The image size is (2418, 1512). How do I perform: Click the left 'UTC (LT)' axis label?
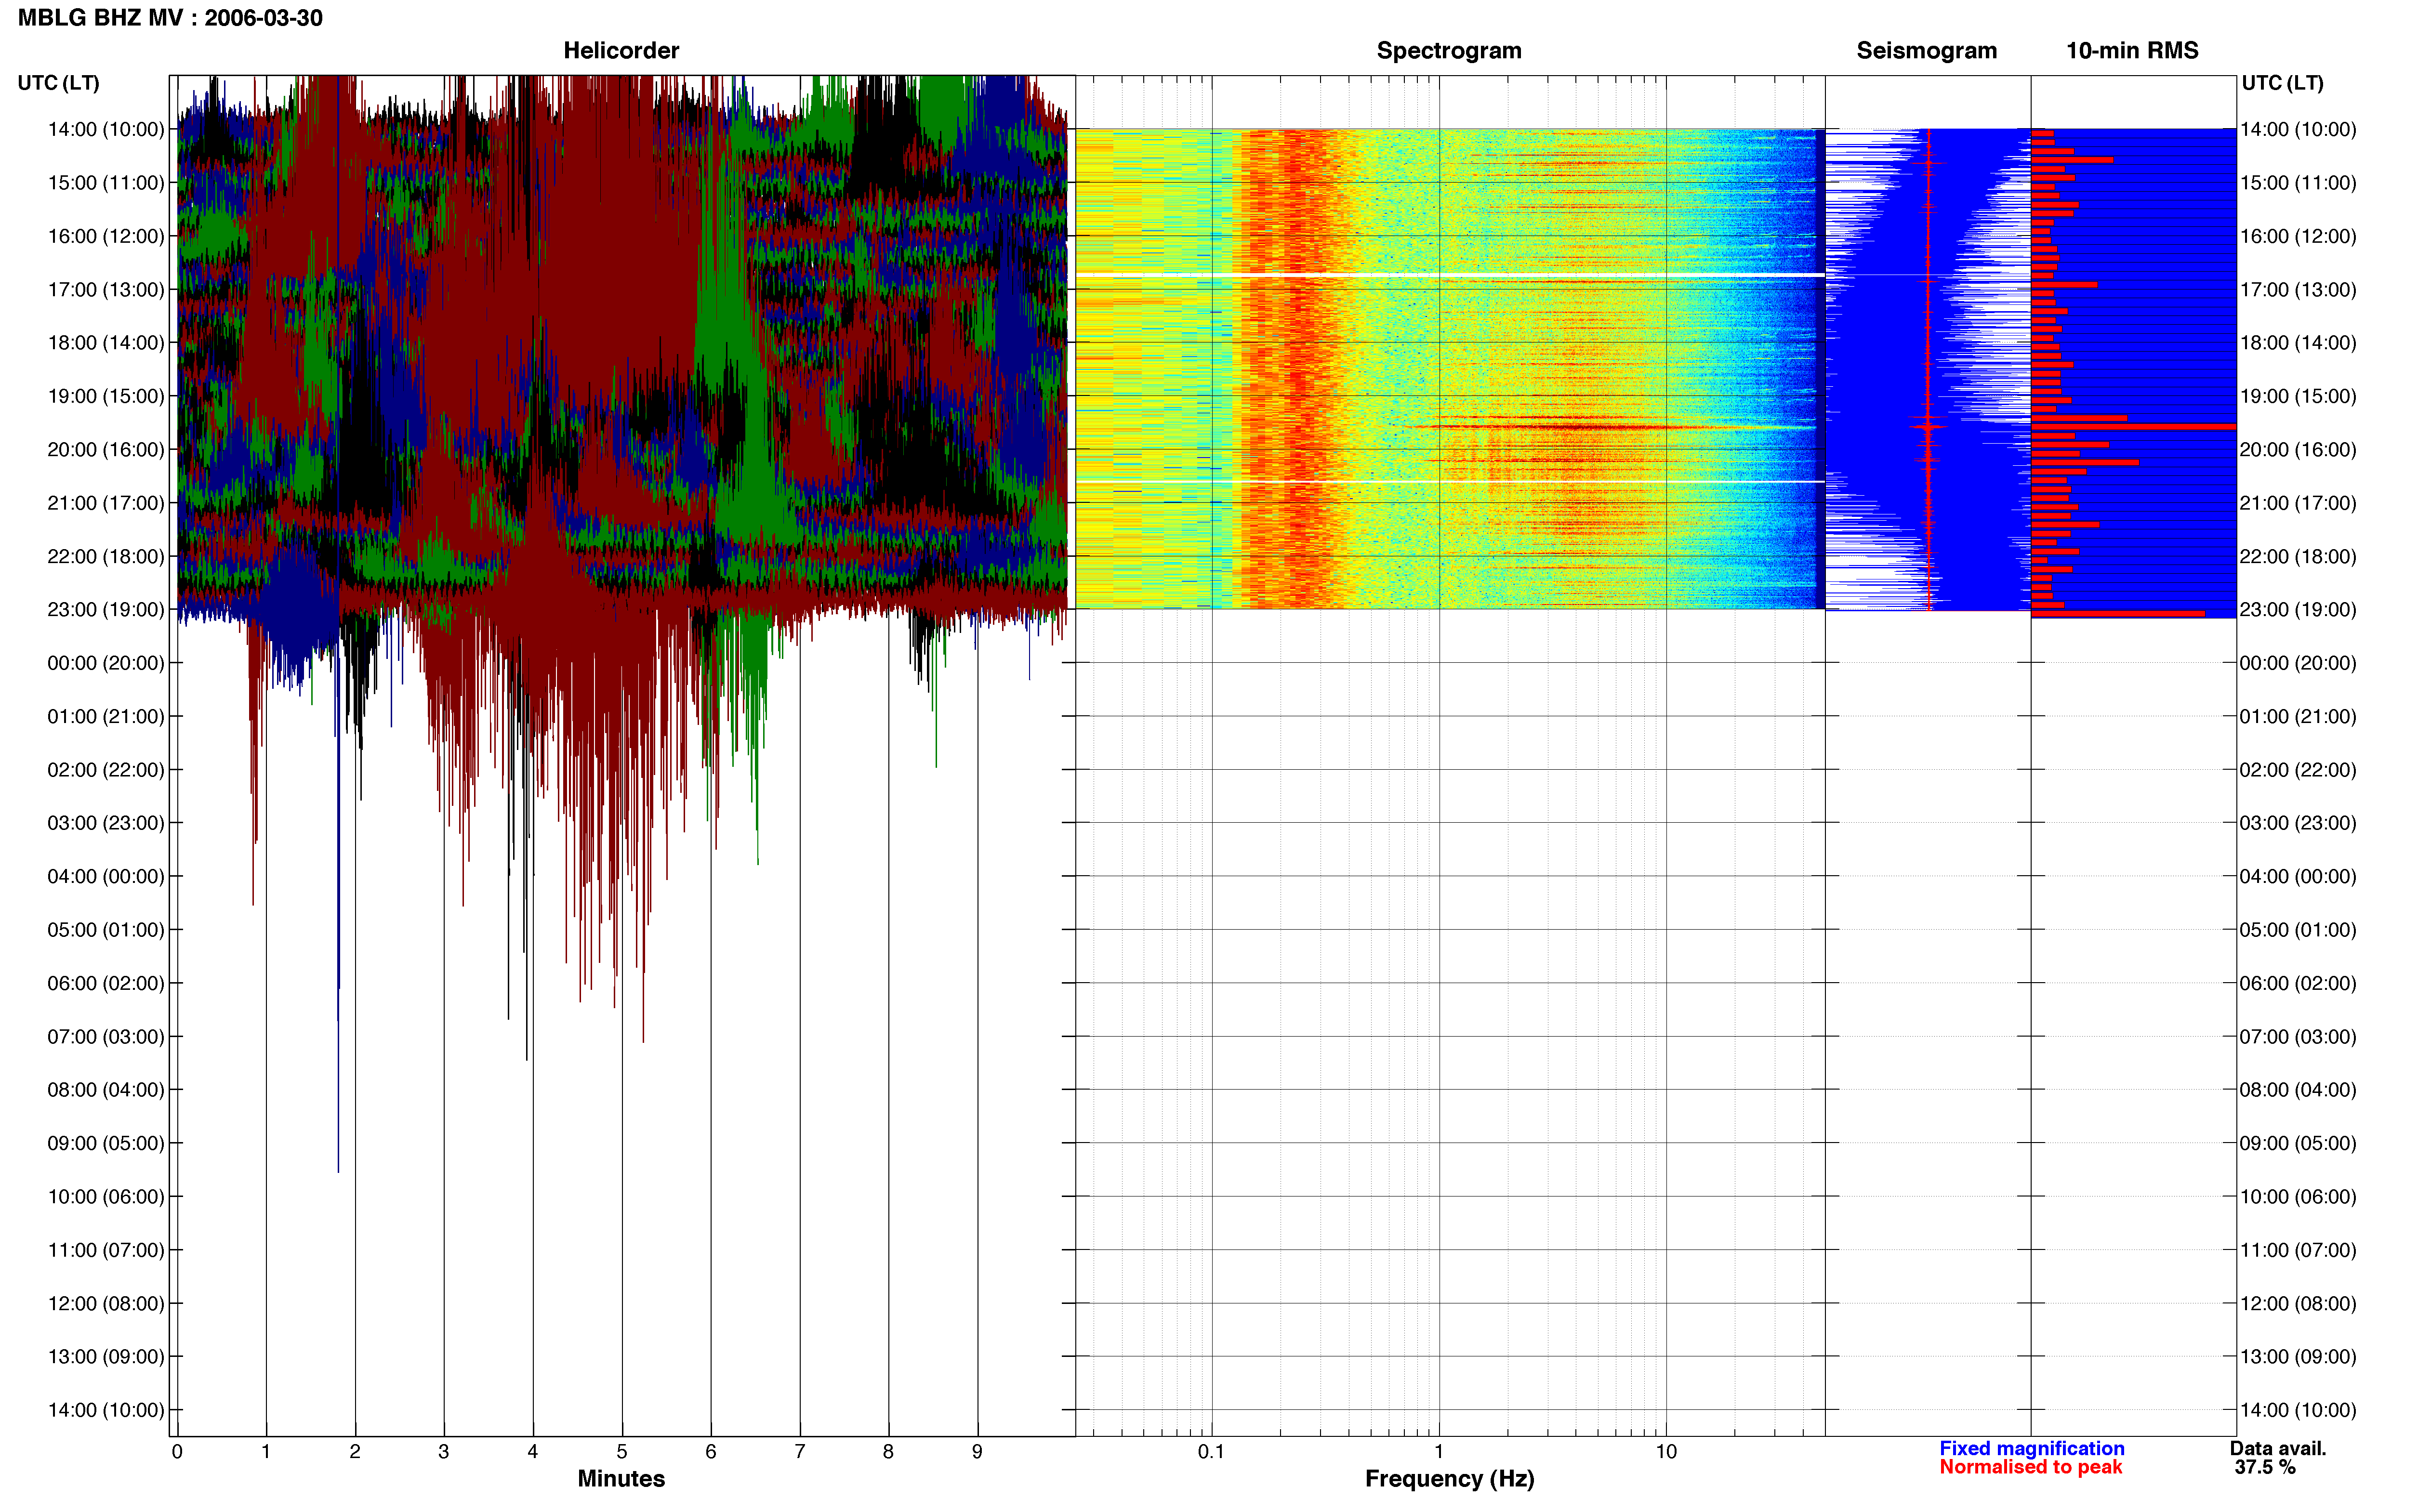[x=59, y=83]
